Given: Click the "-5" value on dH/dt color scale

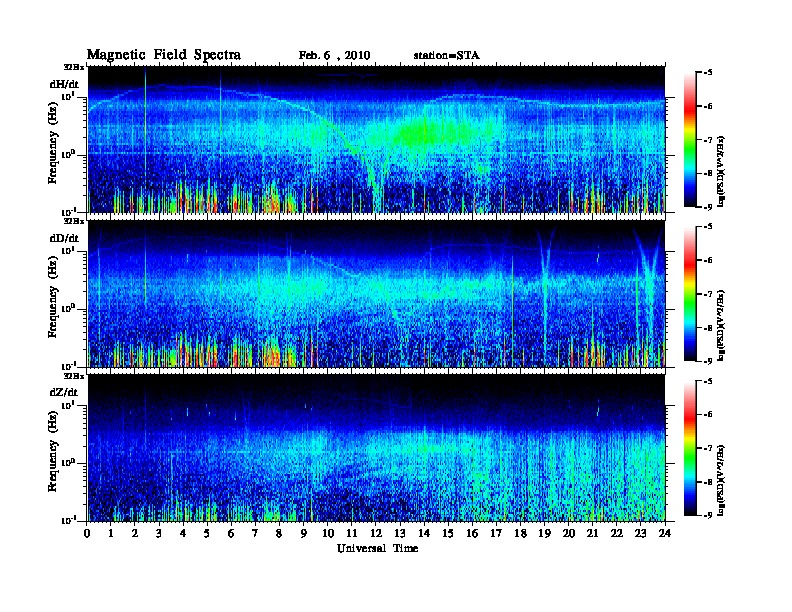Looking at the screenshot, I should [708, 73].
